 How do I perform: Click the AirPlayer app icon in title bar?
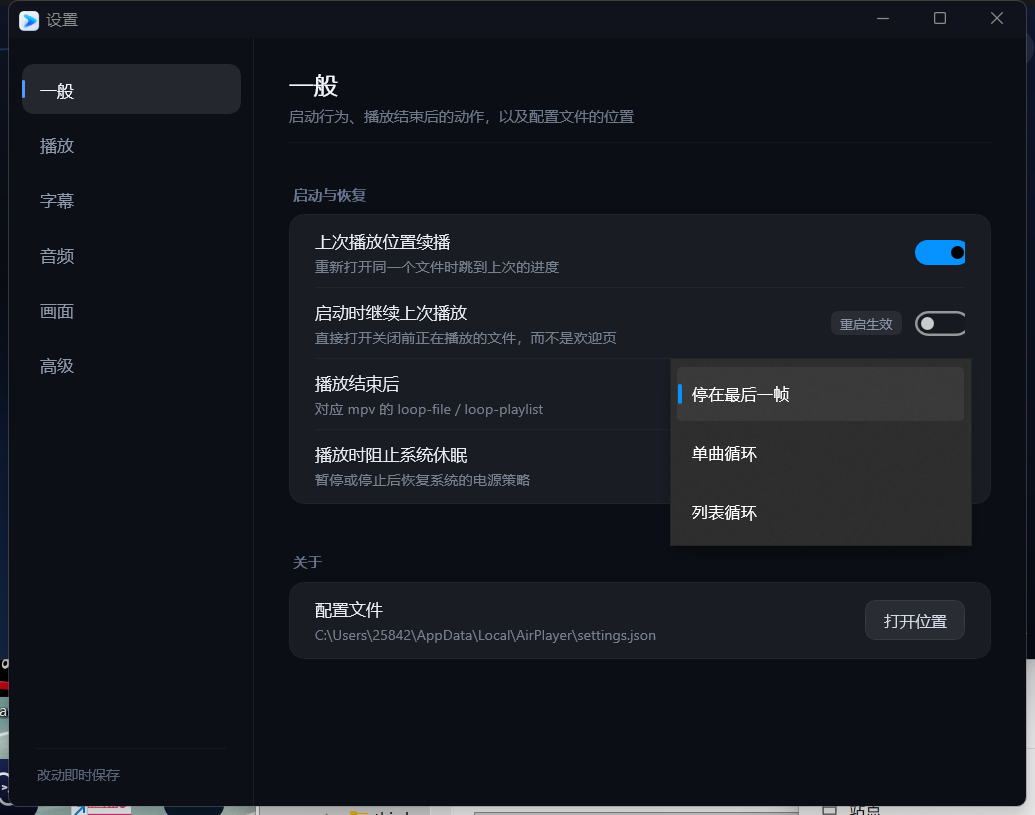(29, 20)
